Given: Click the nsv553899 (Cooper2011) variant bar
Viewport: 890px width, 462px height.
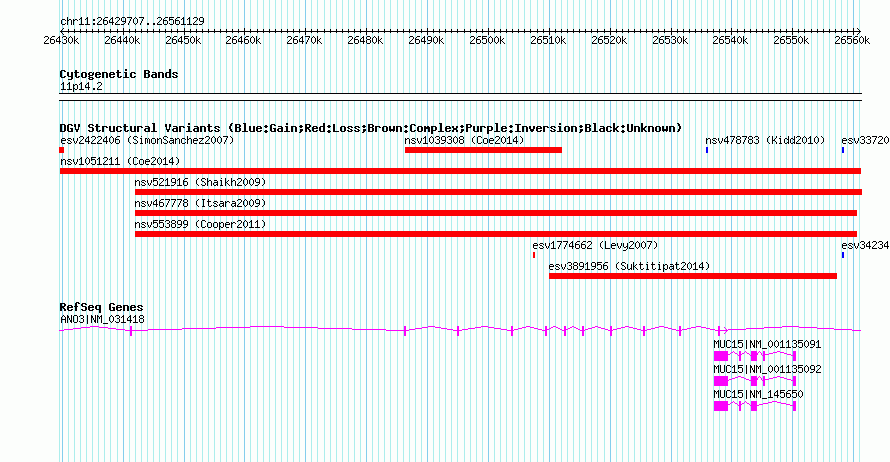Looking at the screenshot, I should (x=496, y=234).
